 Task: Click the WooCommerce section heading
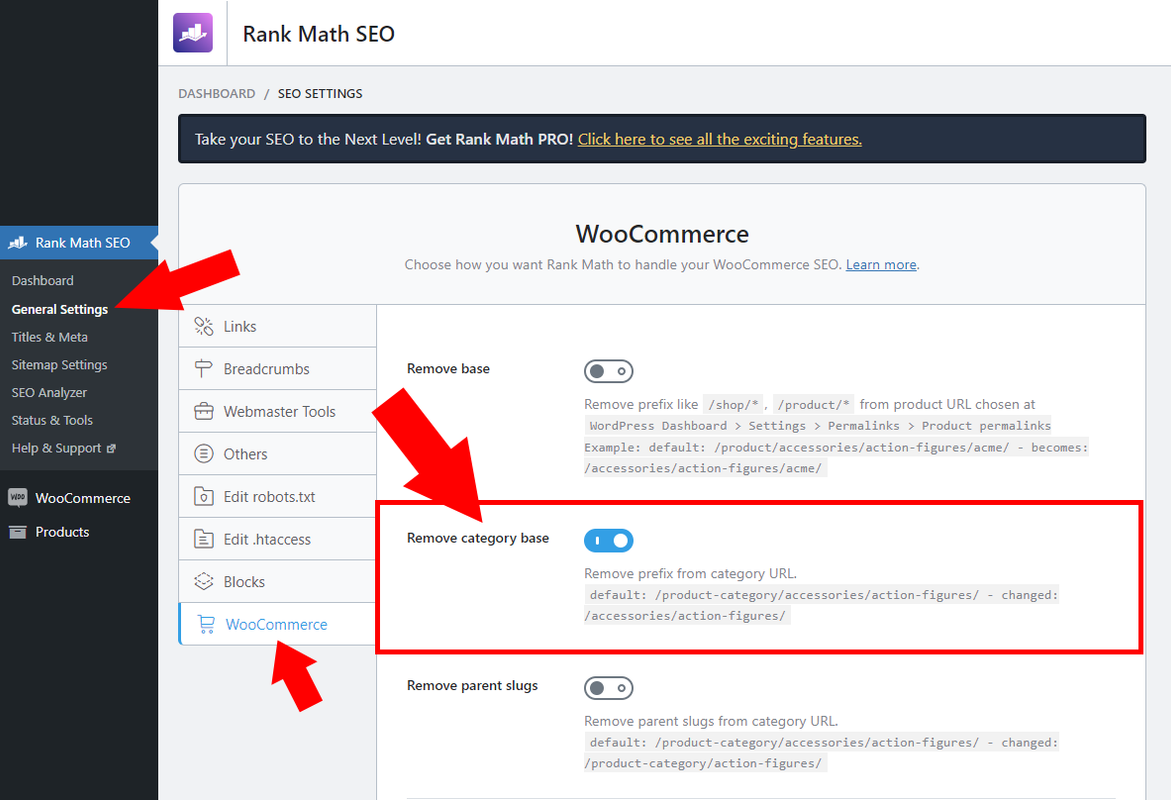coord(662,234)
